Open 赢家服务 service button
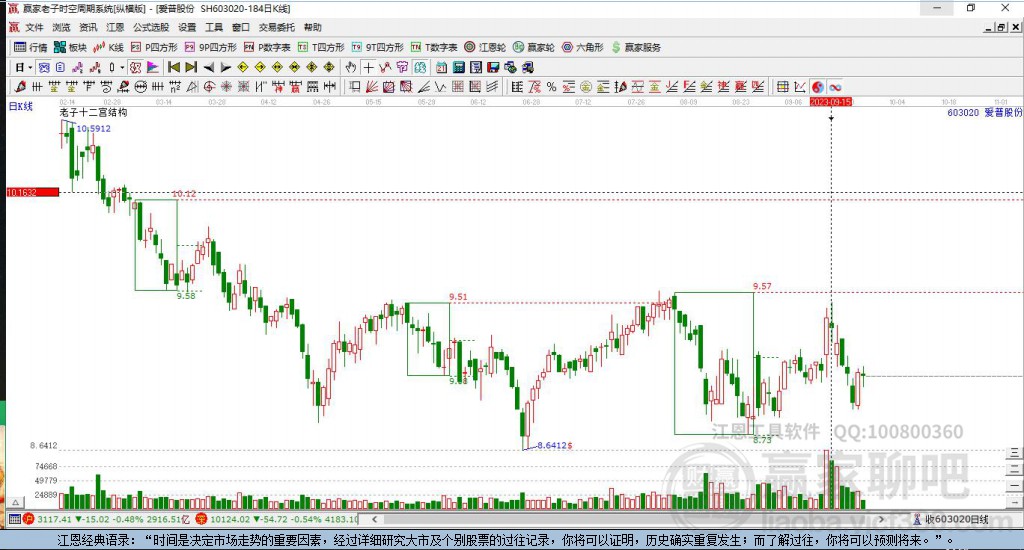 (636, 47)
